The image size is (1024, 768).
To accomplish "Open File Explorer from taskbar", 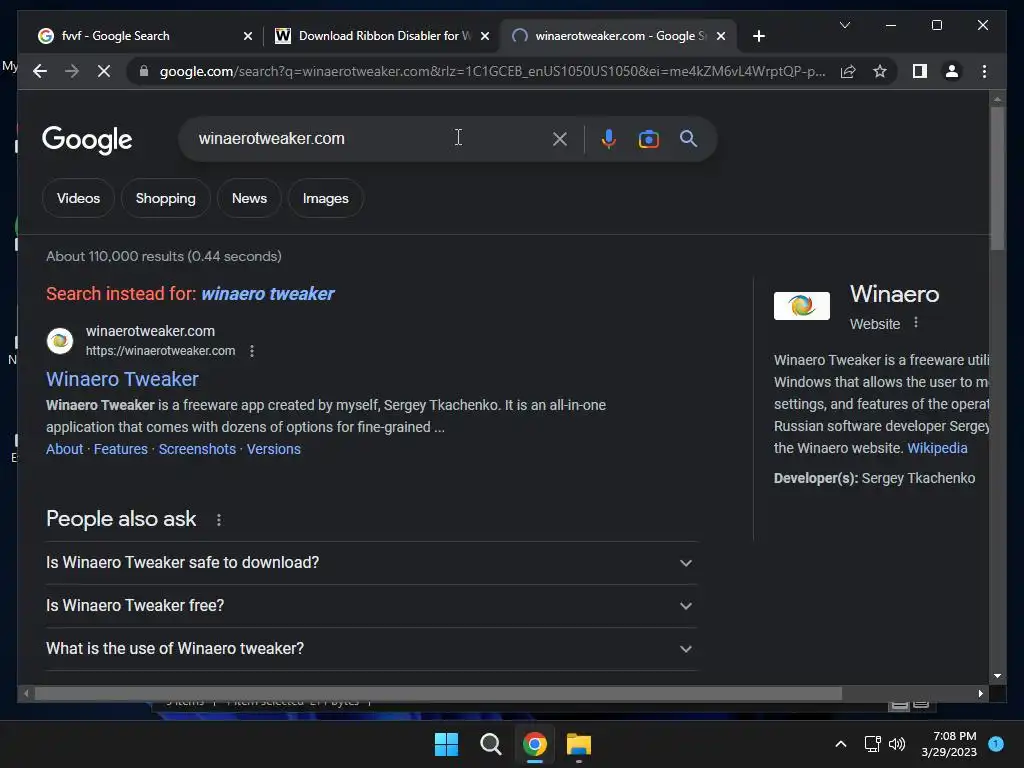I will pyautogui.click(x=579, y=744).
